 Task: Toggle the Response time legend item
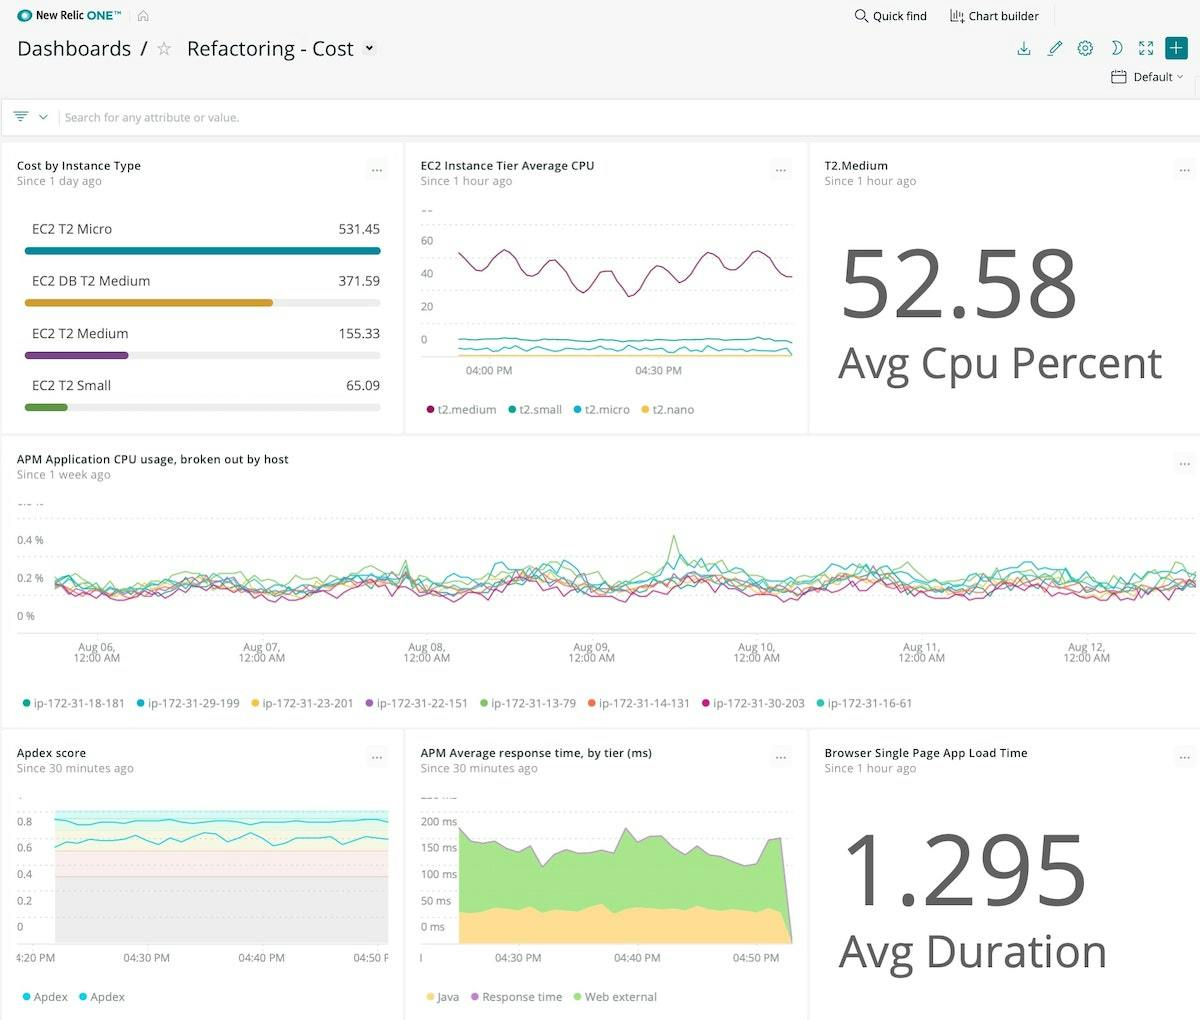(x=516, y=997)
